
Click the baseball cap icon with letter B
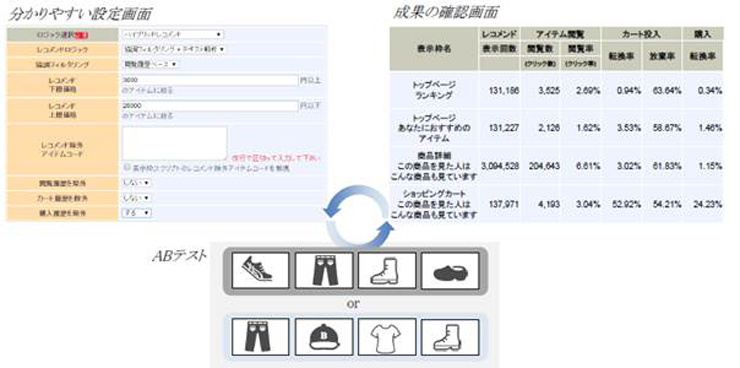click(x=324, y=337)
